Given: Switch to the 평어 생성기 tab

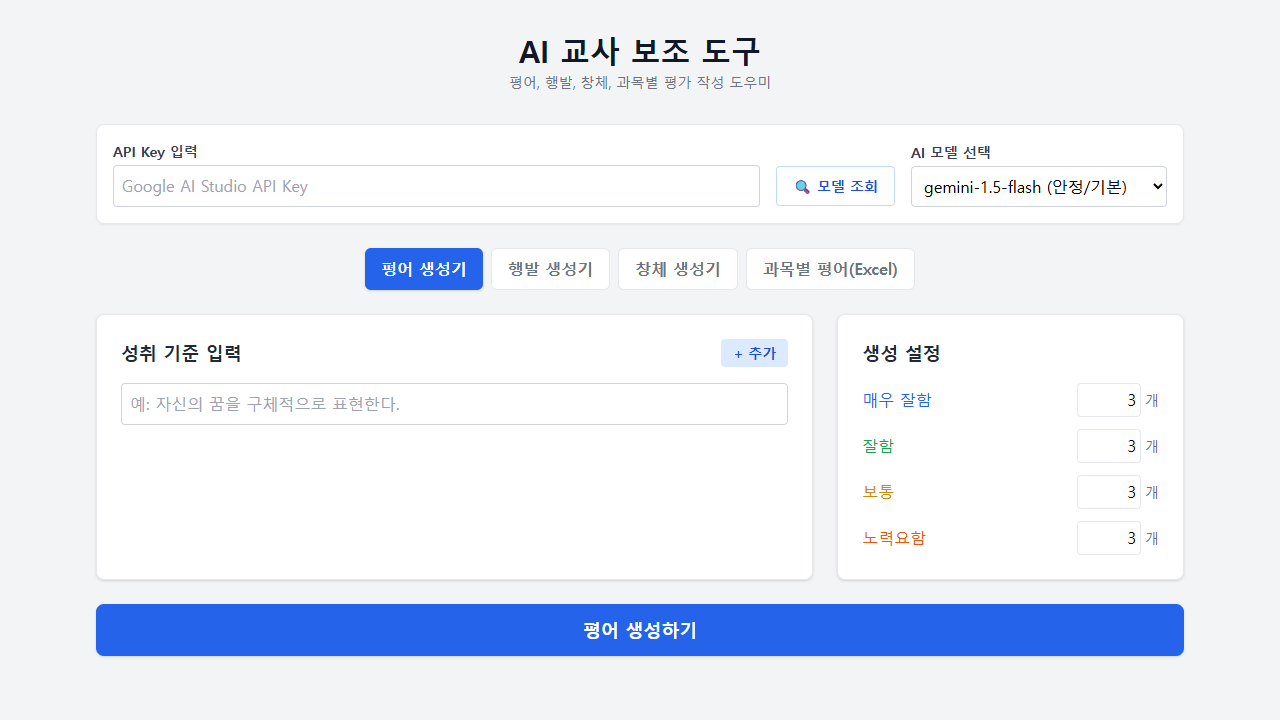Looking at the screenshot, I should [424, 269].
